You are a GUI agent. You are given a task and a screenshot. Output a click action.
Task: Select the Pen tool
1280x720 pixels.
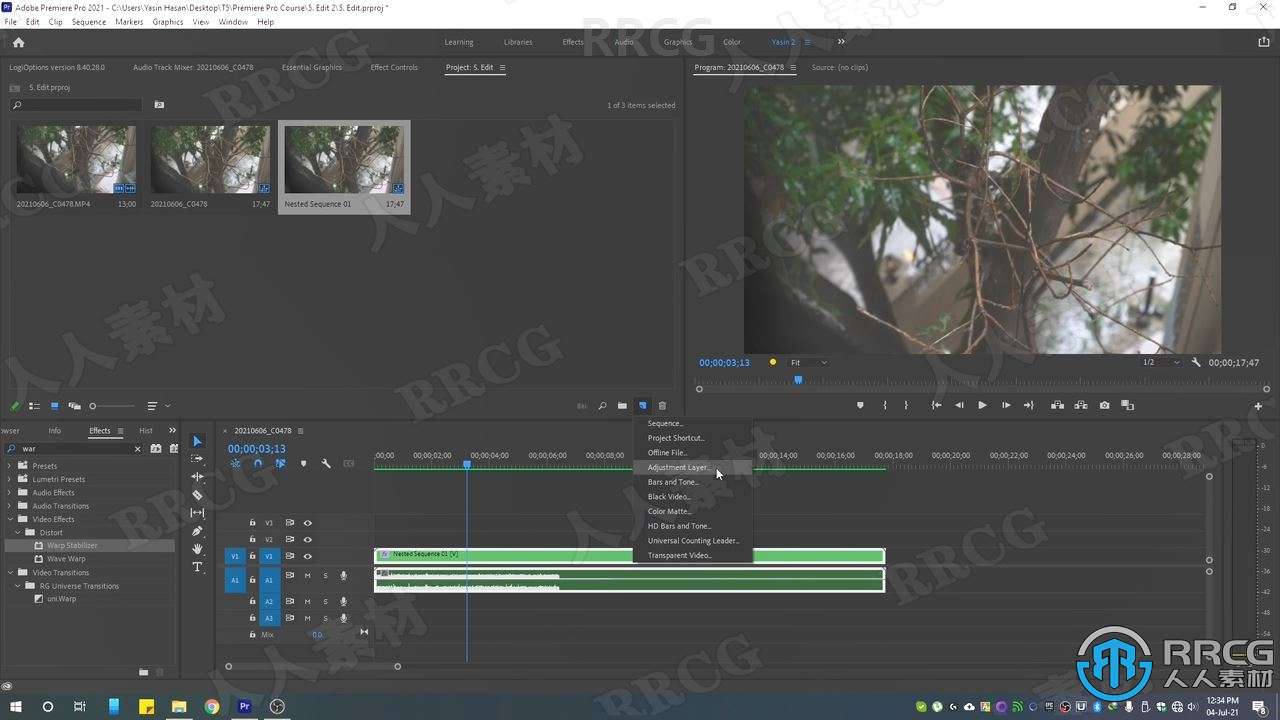click(x=197, y=531)
